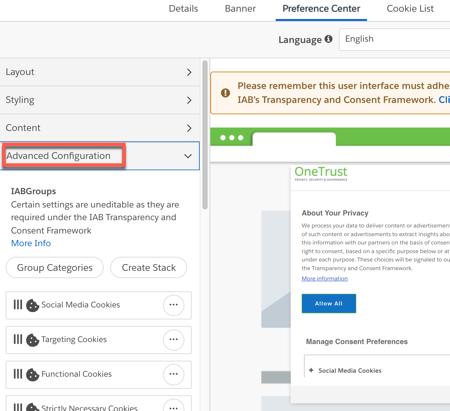Viewport: 450px width, 411px height.
Task: Switch to the Banner tab
Action: (240, 9)
